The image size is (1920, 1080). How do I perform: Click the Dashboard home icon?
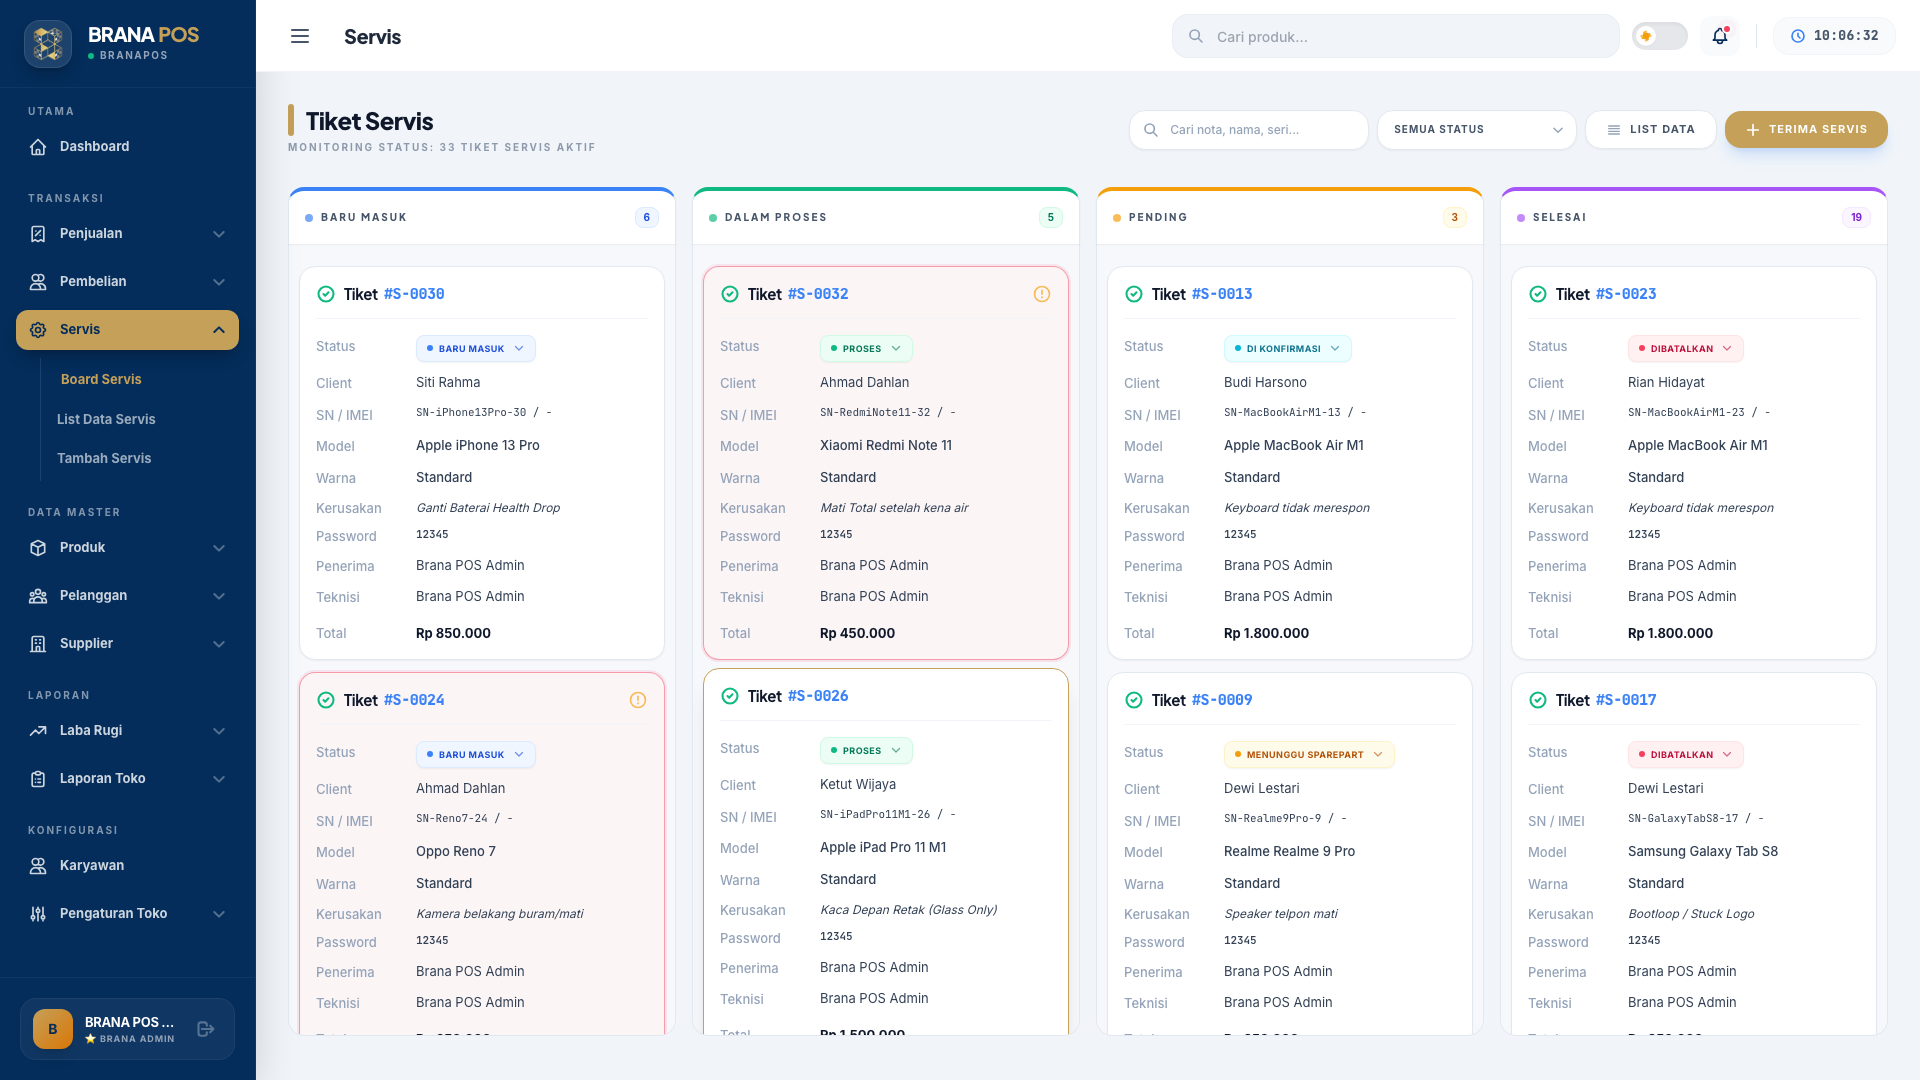tap(38, 147)
